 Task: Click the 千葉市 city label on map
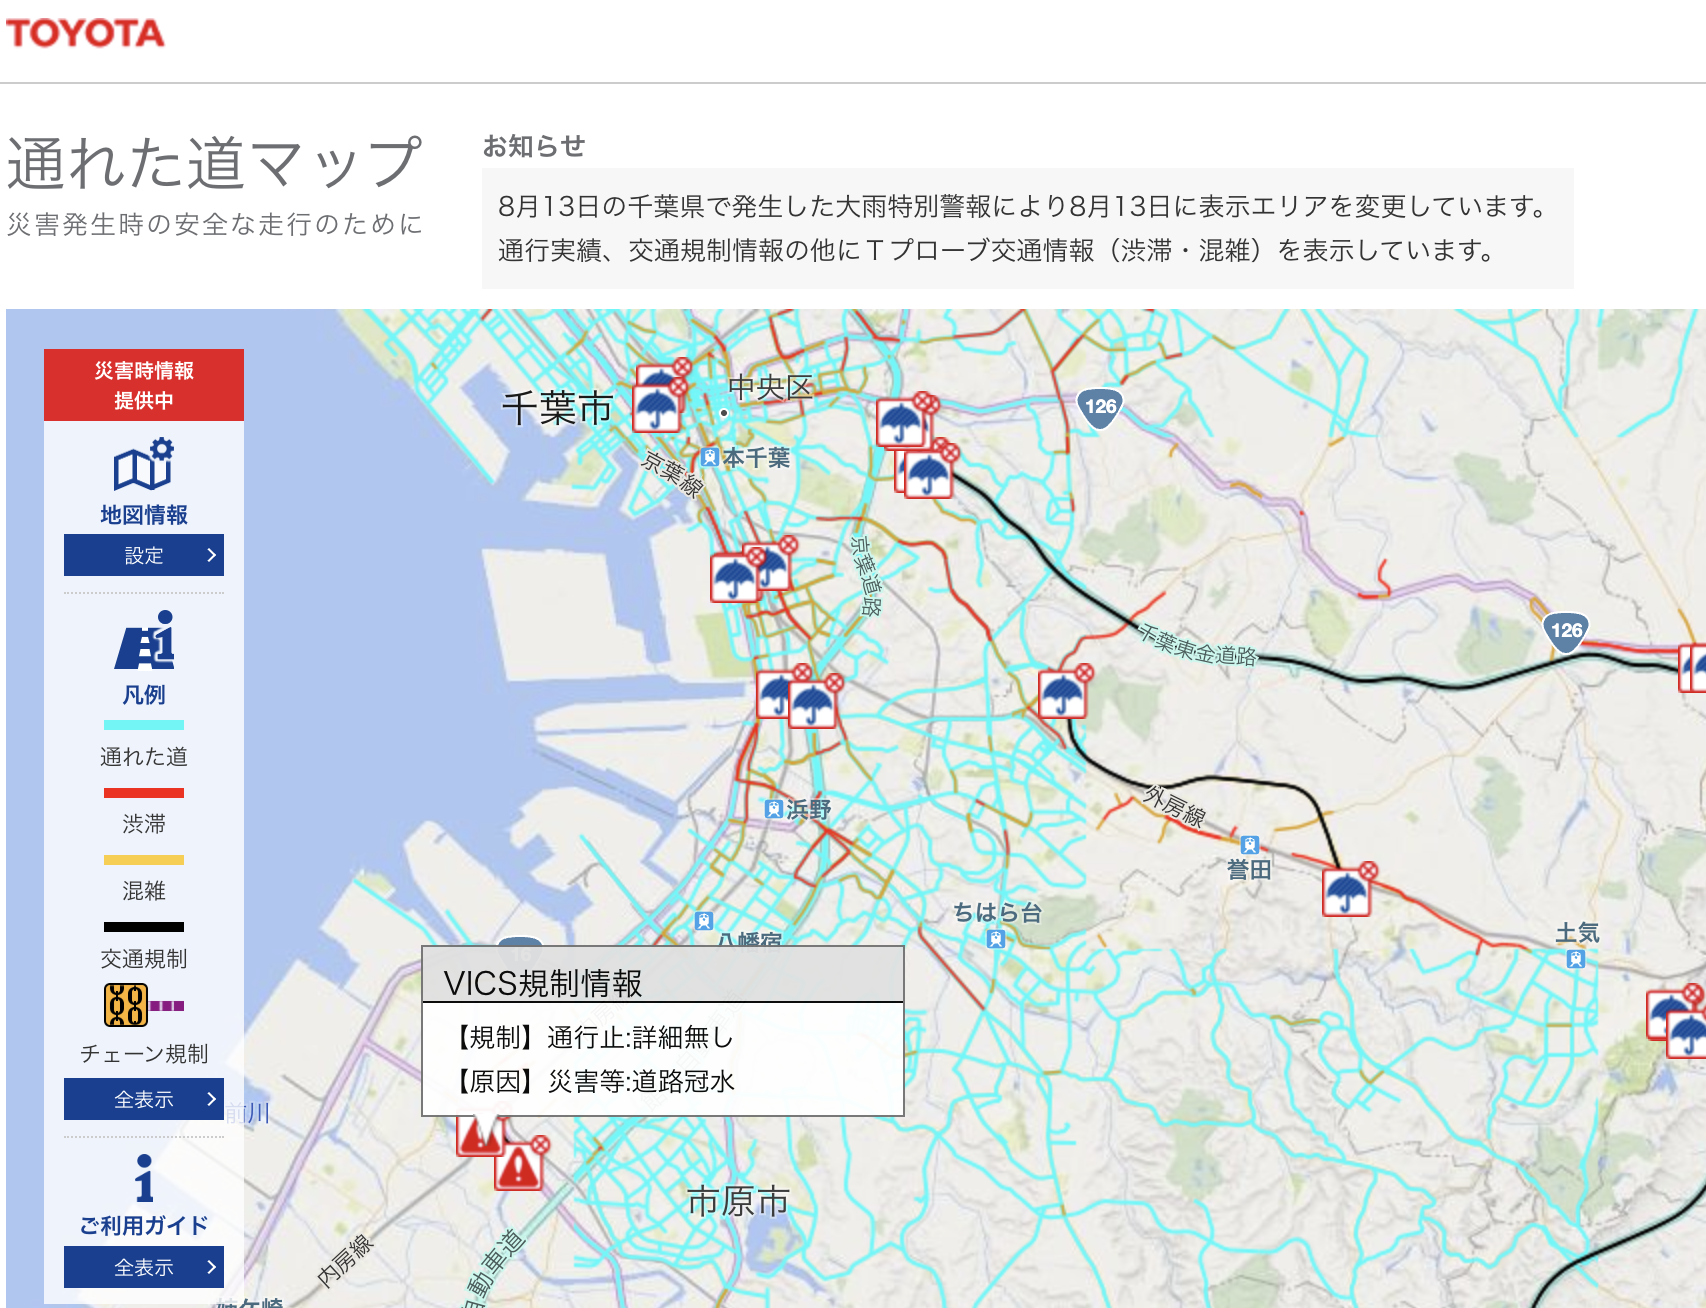pyautogui.click(x=557, y=409)
